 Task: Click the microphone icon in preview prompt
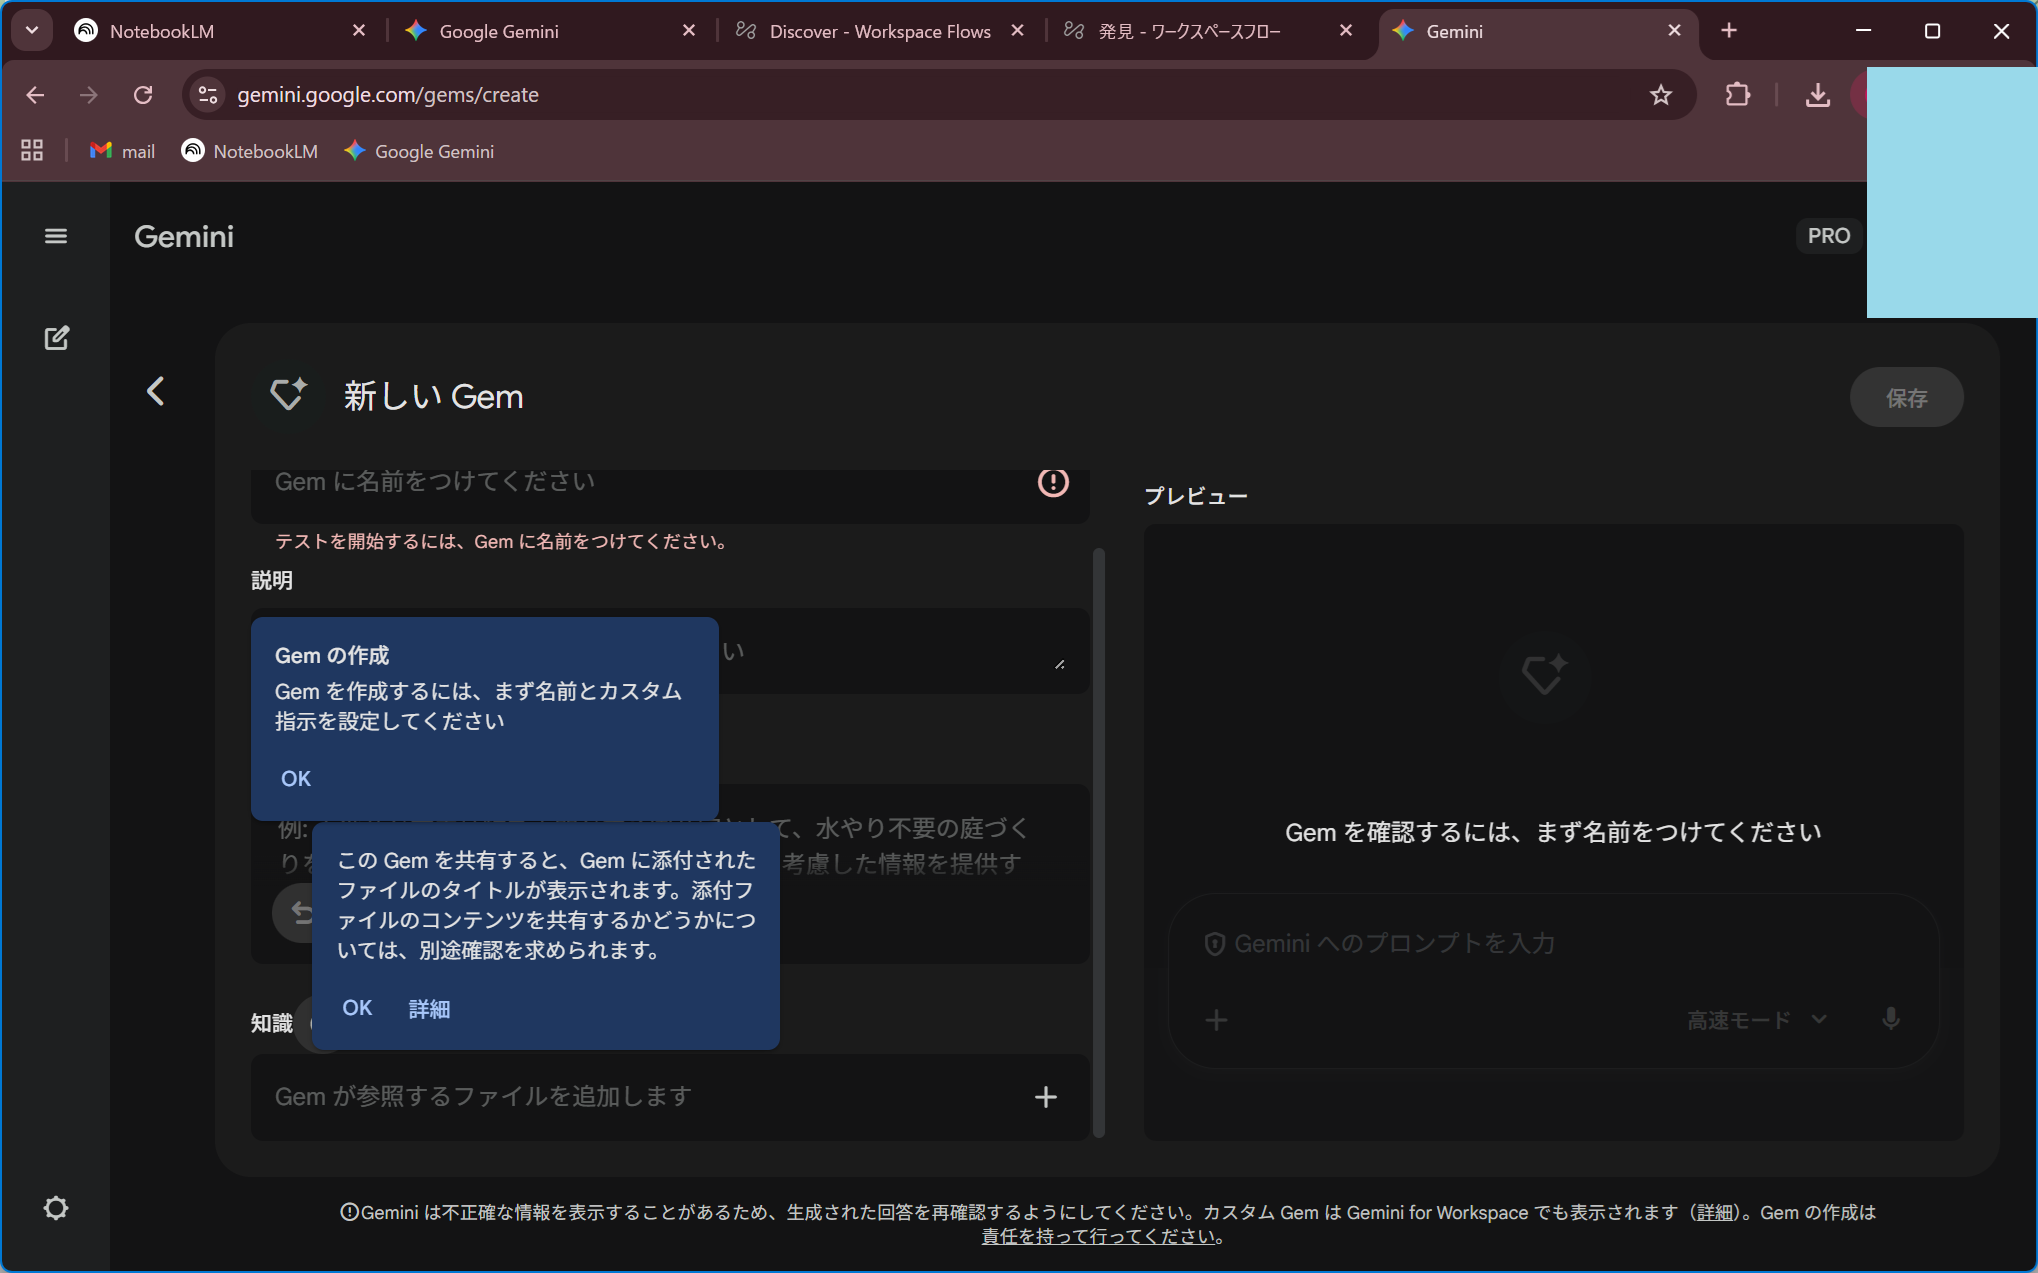1890,1019
